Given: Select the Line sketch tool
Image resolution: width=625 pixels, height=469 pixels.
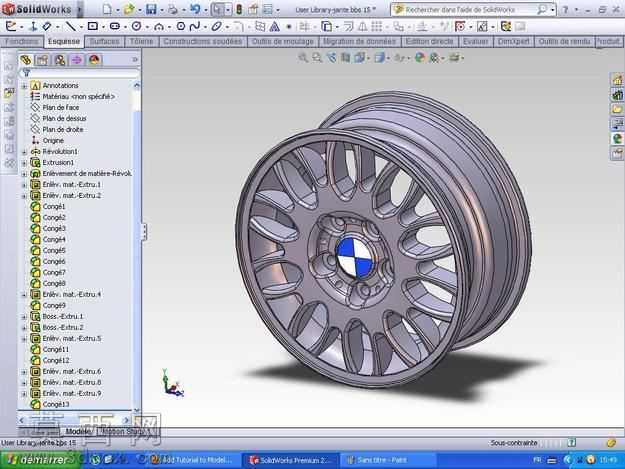Looking at the screenshot, I should coord(70,27).
